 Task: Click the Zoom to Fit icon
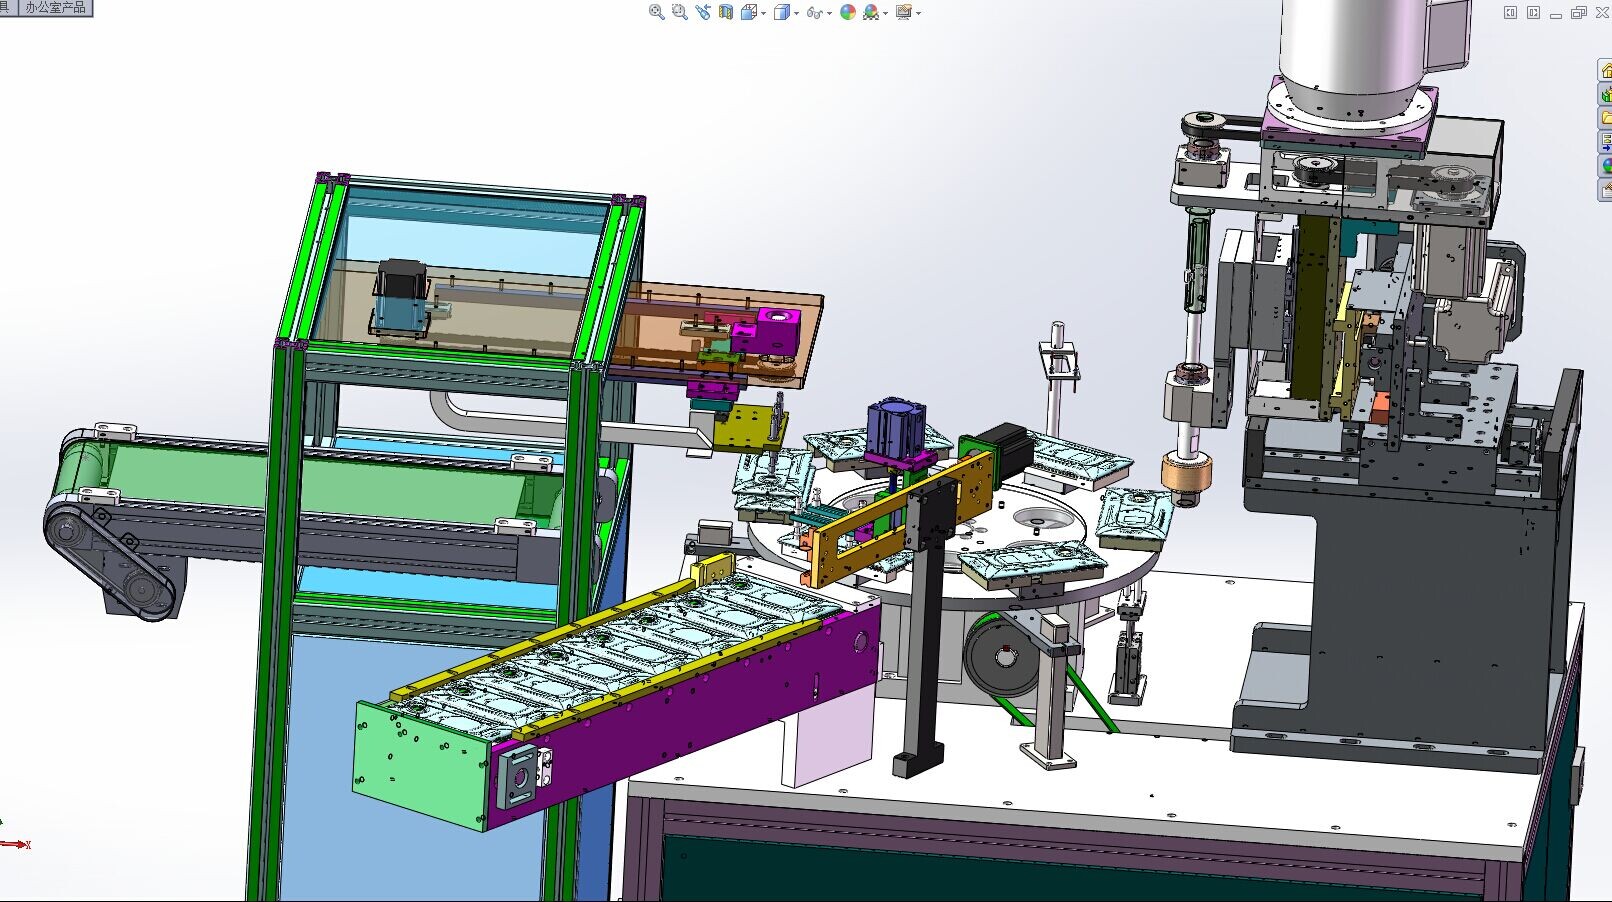pos(657,12)
